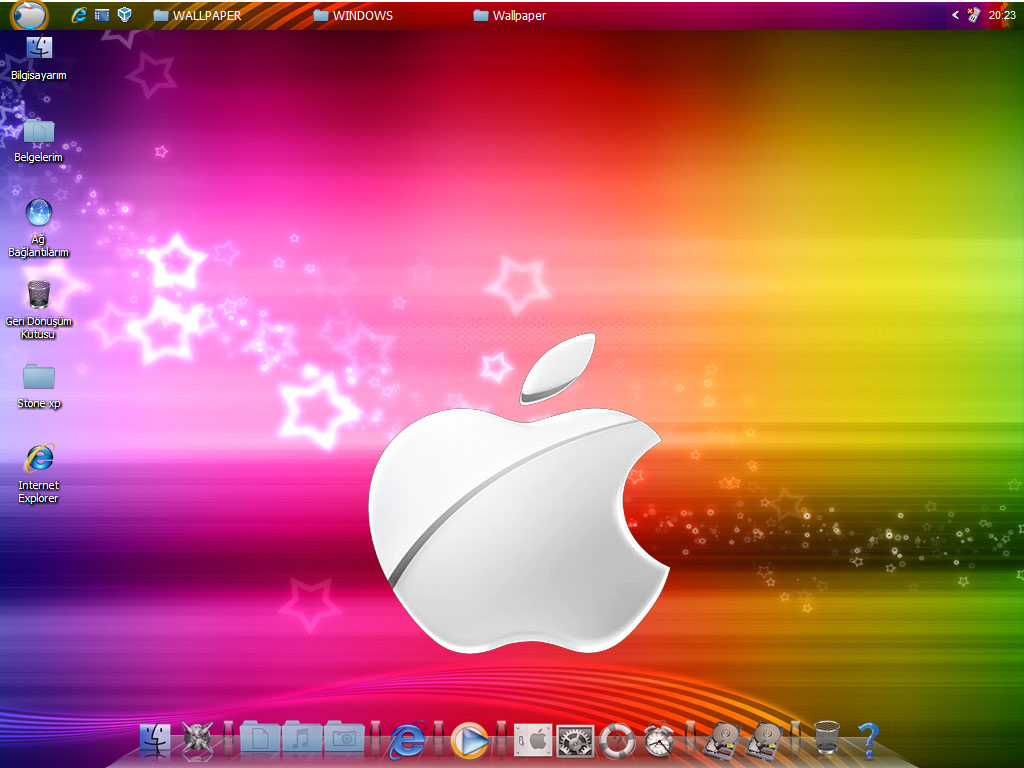1024x768 pixels.
Task: Click the blue question mark dock icon
Action: coord(869,740)
